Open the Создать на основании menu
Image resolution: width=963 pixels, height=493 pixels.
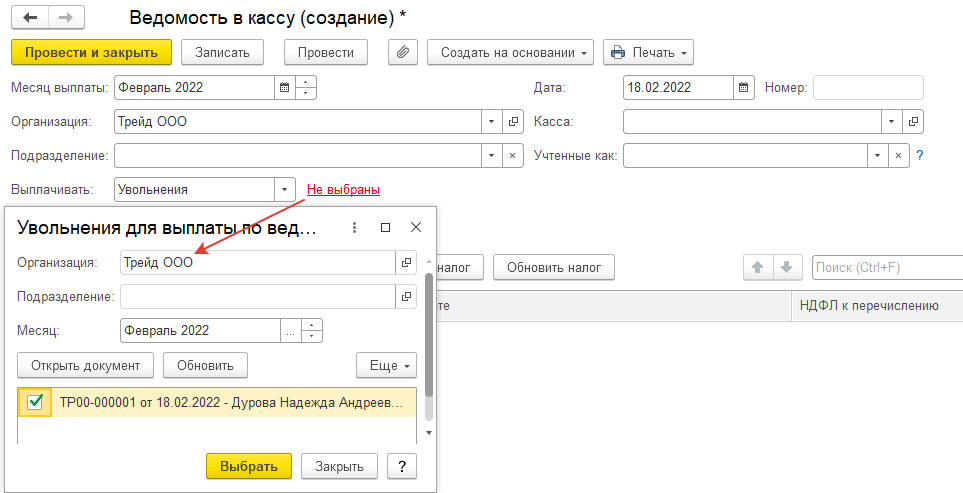click(x=510, y=52)
